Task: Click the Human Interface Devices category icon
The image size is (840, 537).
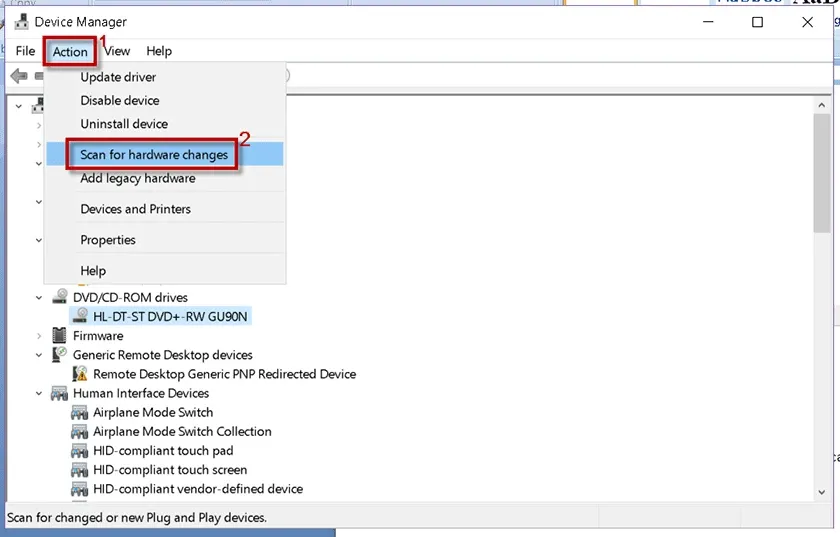Action: 60,393
